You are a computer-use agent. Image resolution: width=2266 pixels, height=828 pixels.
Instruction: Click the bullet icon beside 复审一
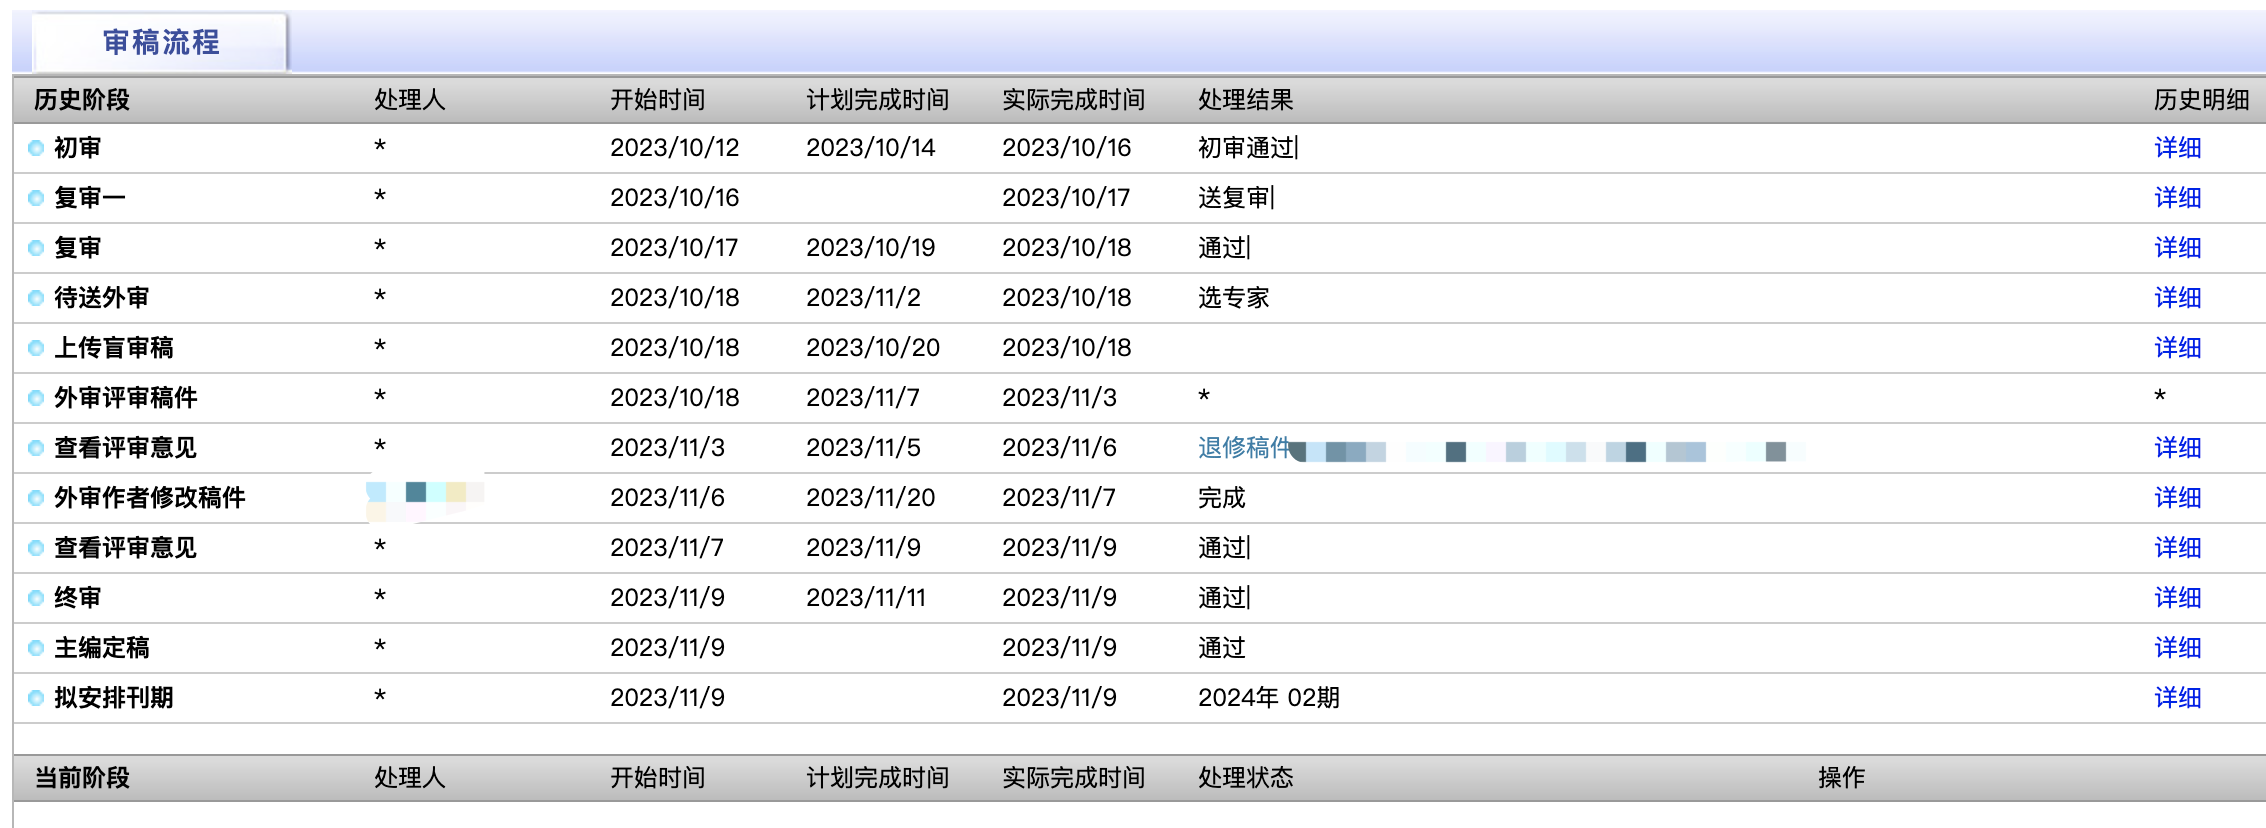[x=36, y=198]
